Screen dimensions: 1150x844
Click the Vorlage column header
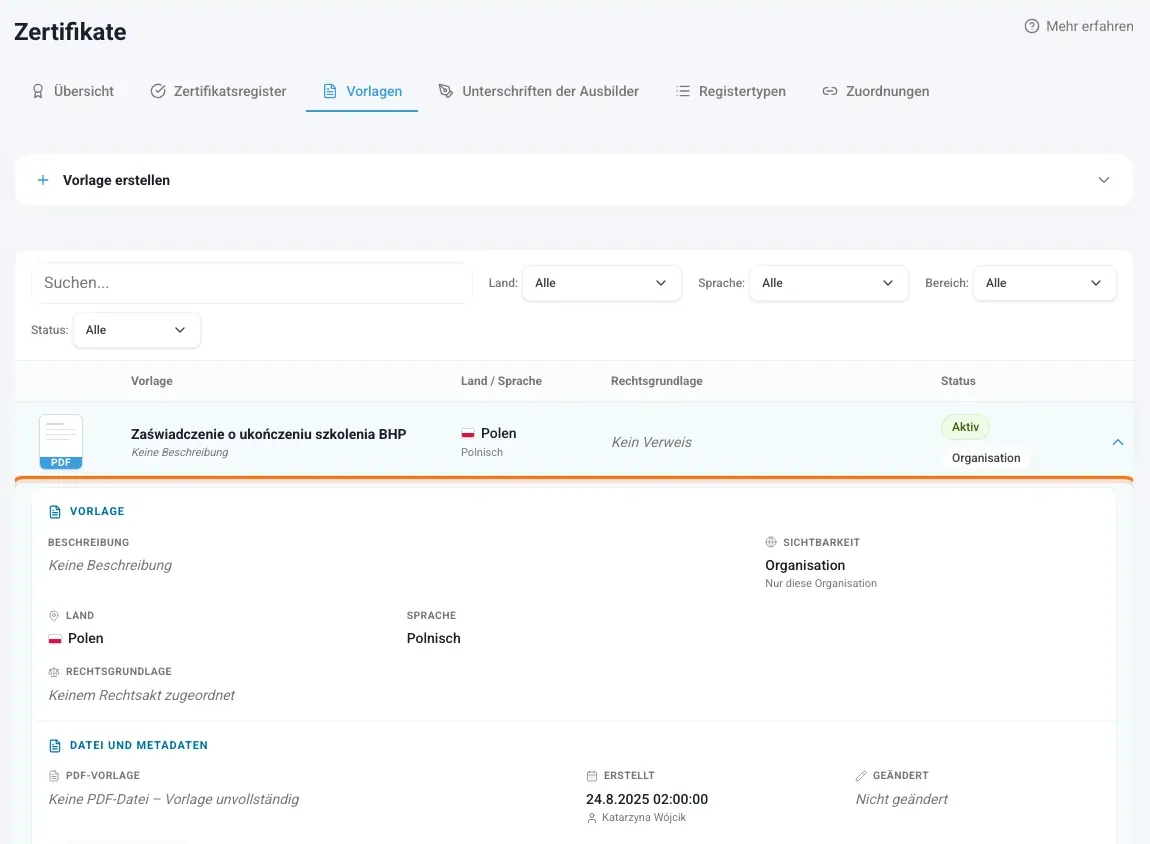152,381
